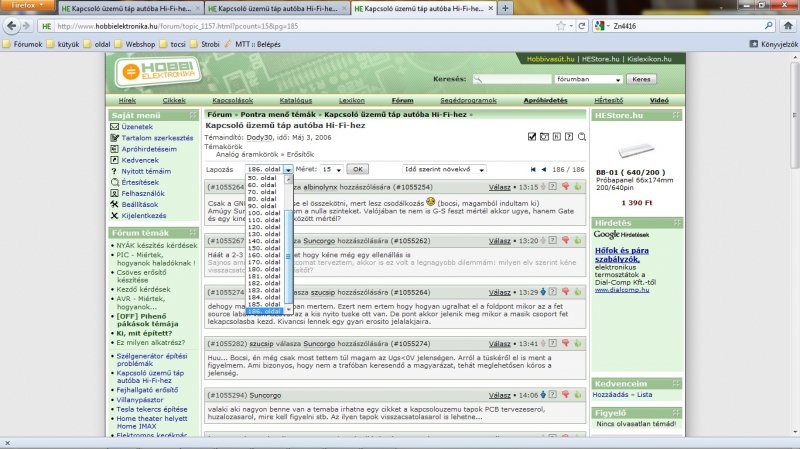Click the Firefox menu button
This screenshot has width=800, height=449.
(27, 6)
